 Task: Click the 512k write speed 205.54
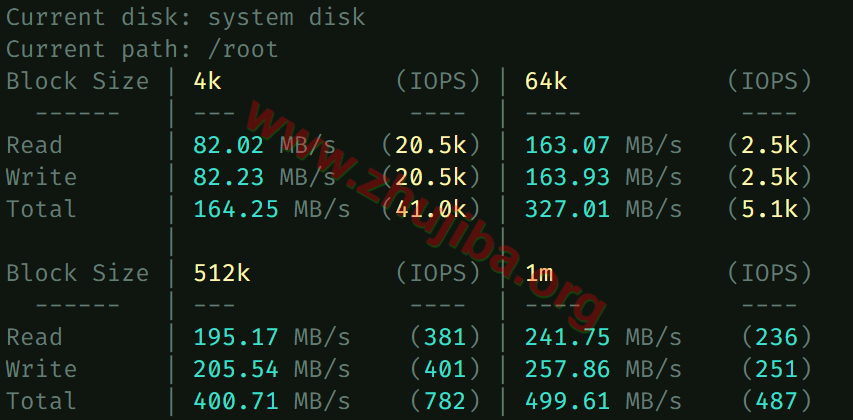tap(236, 369)
